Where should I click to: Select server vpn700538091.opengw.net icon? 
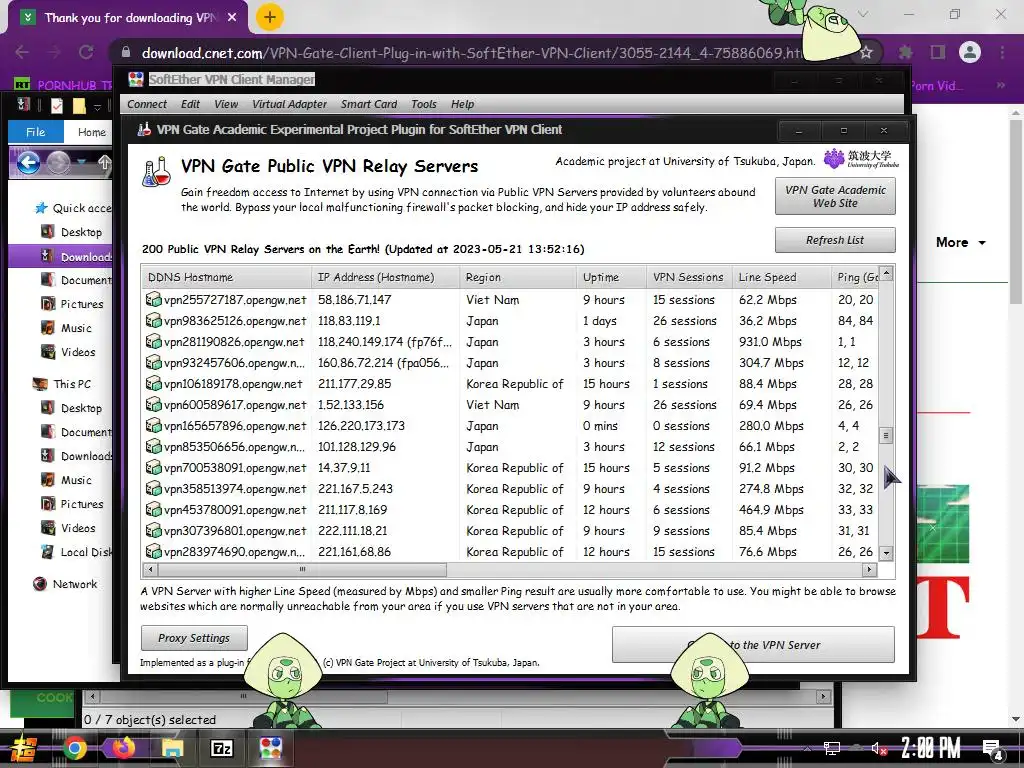point(153,468)
